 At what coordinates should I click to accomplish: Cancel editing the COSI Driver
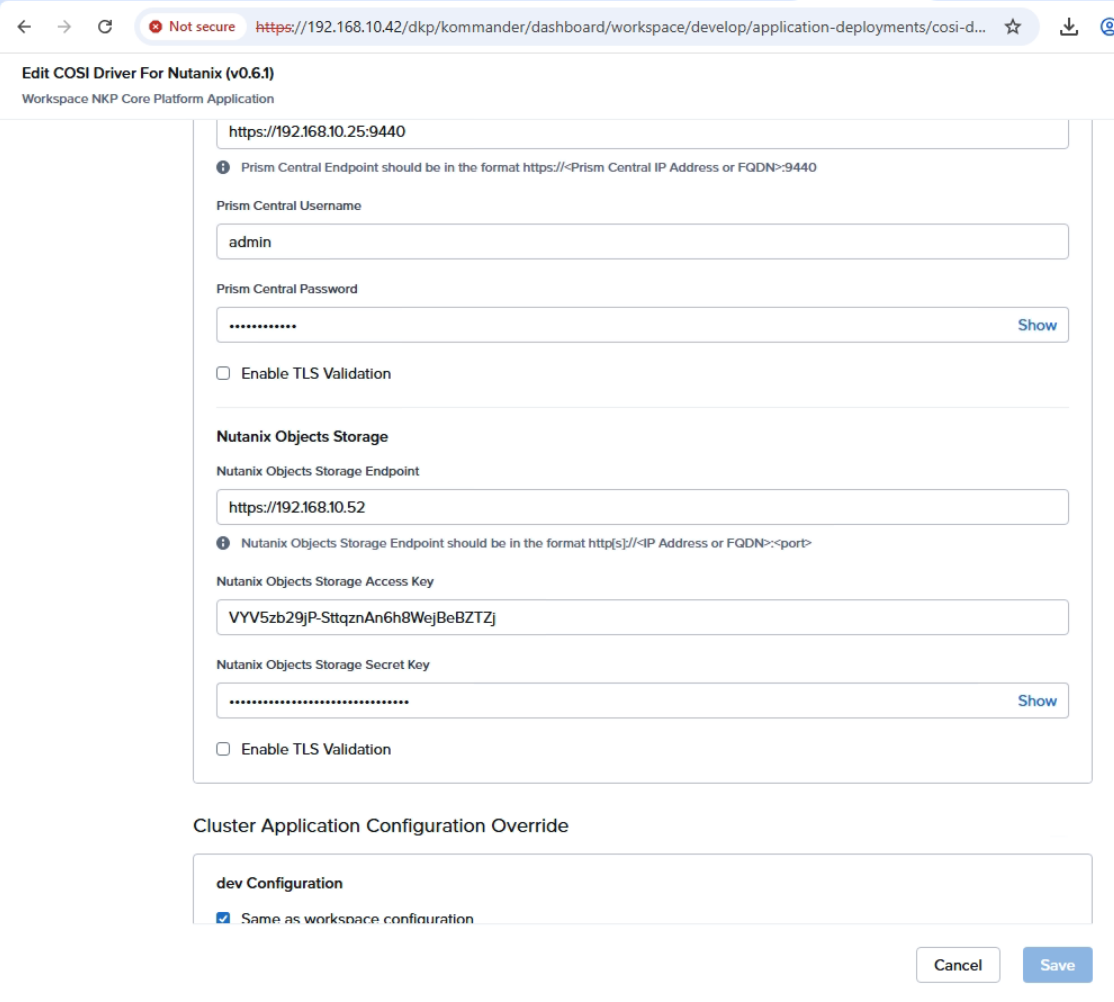[958, 965]
